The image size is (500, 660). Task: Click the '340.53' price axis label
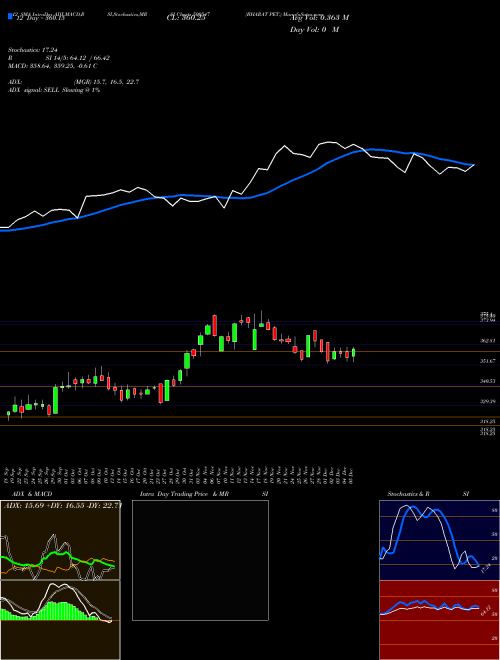(488, 381)
